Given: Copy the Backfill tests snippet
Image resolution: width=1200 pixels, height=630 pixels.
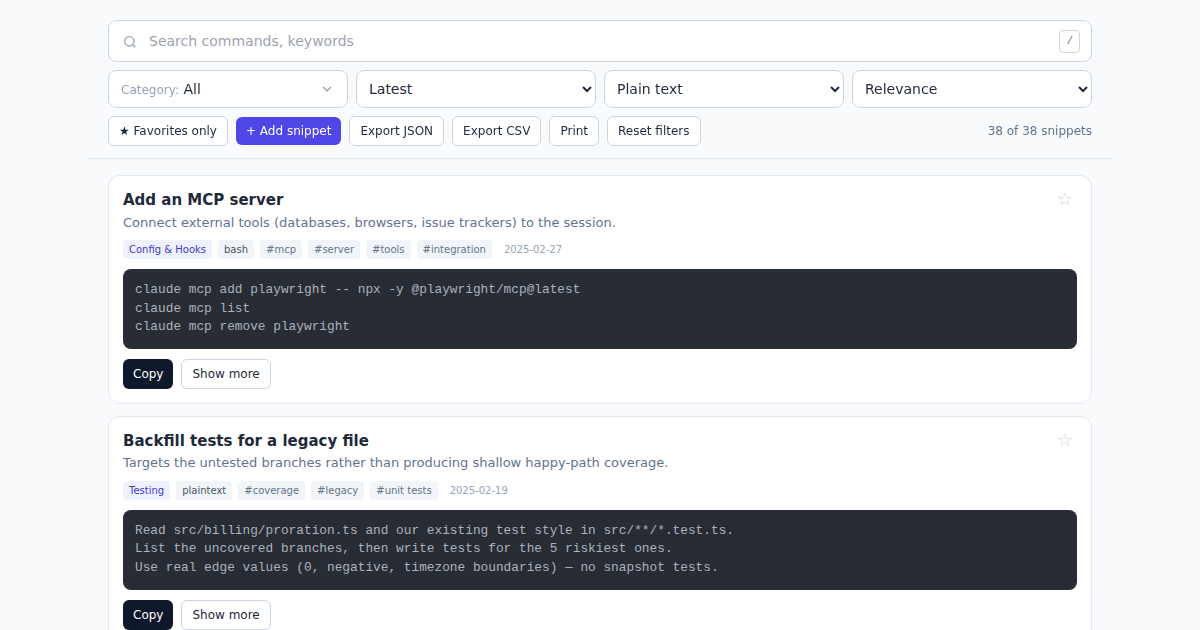Looking at the screenshot, I should (x=148, y=615).
